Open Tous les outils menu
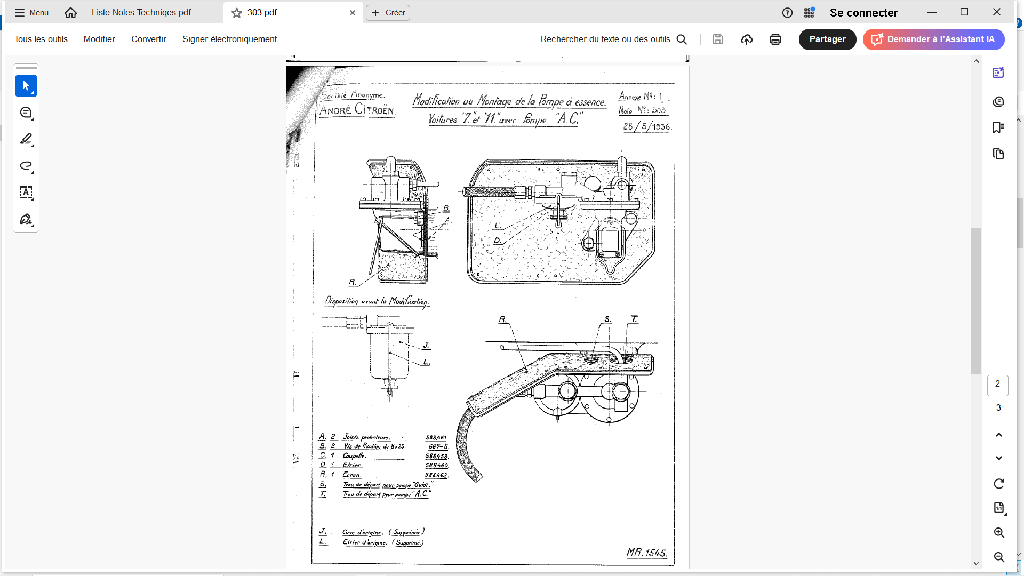The image size is (1024, 576). tap(41, 39)
